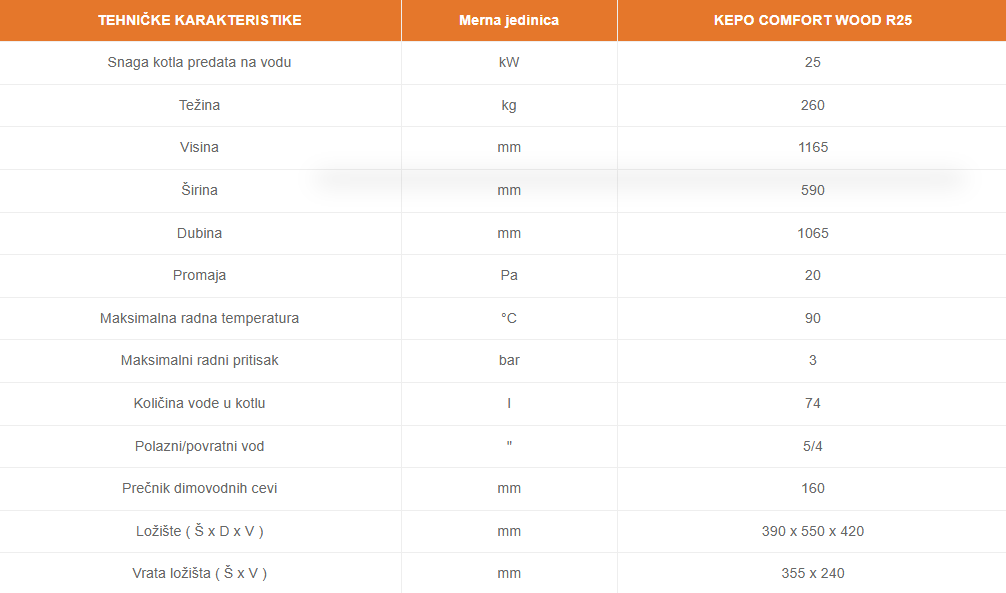Click the Merna jedinica column header
The height and width of the screenshot is (593, 1006).
coord(509,20)
